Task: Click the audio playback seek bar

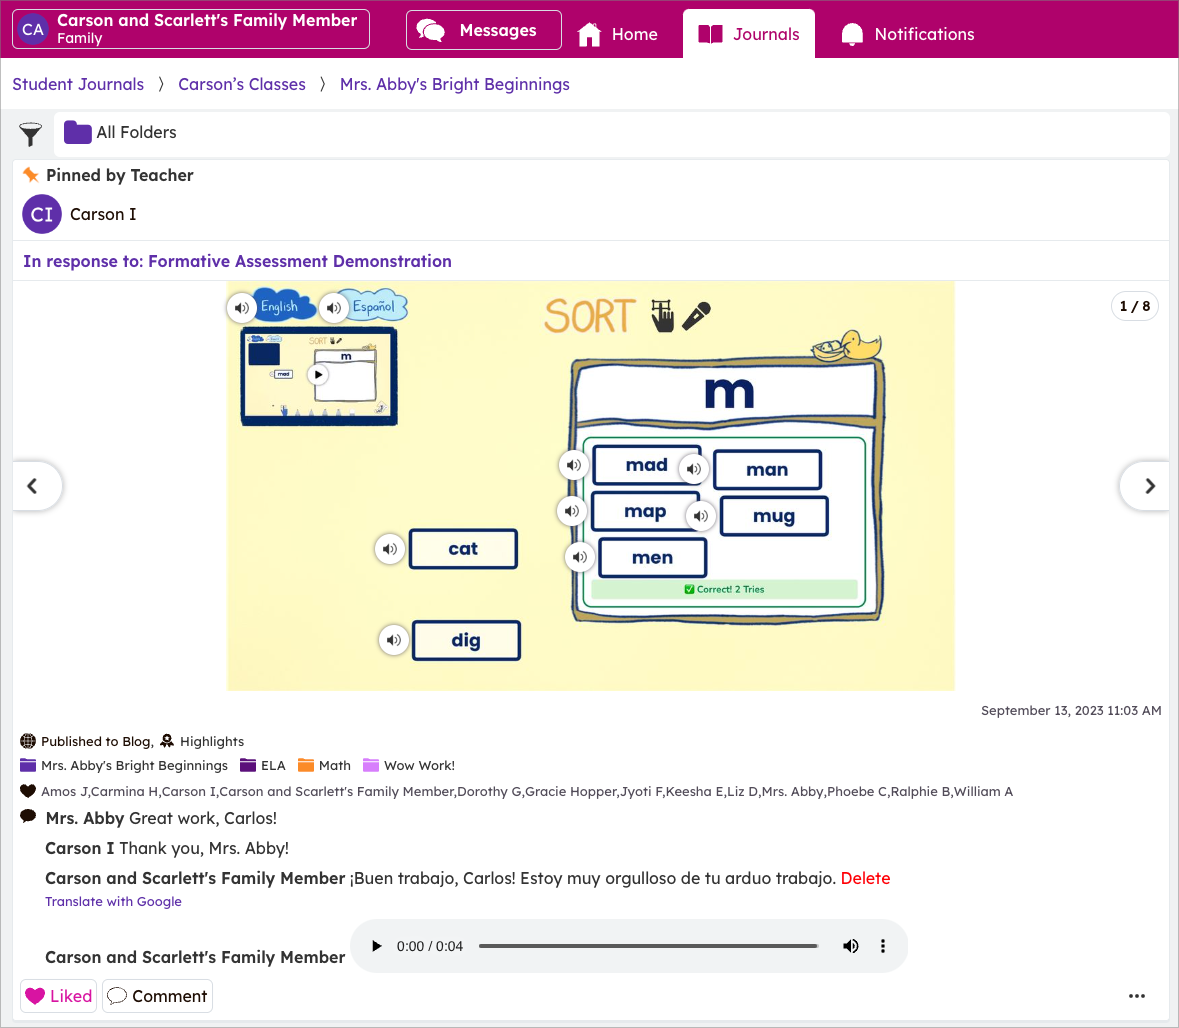Action: point(648,945)
